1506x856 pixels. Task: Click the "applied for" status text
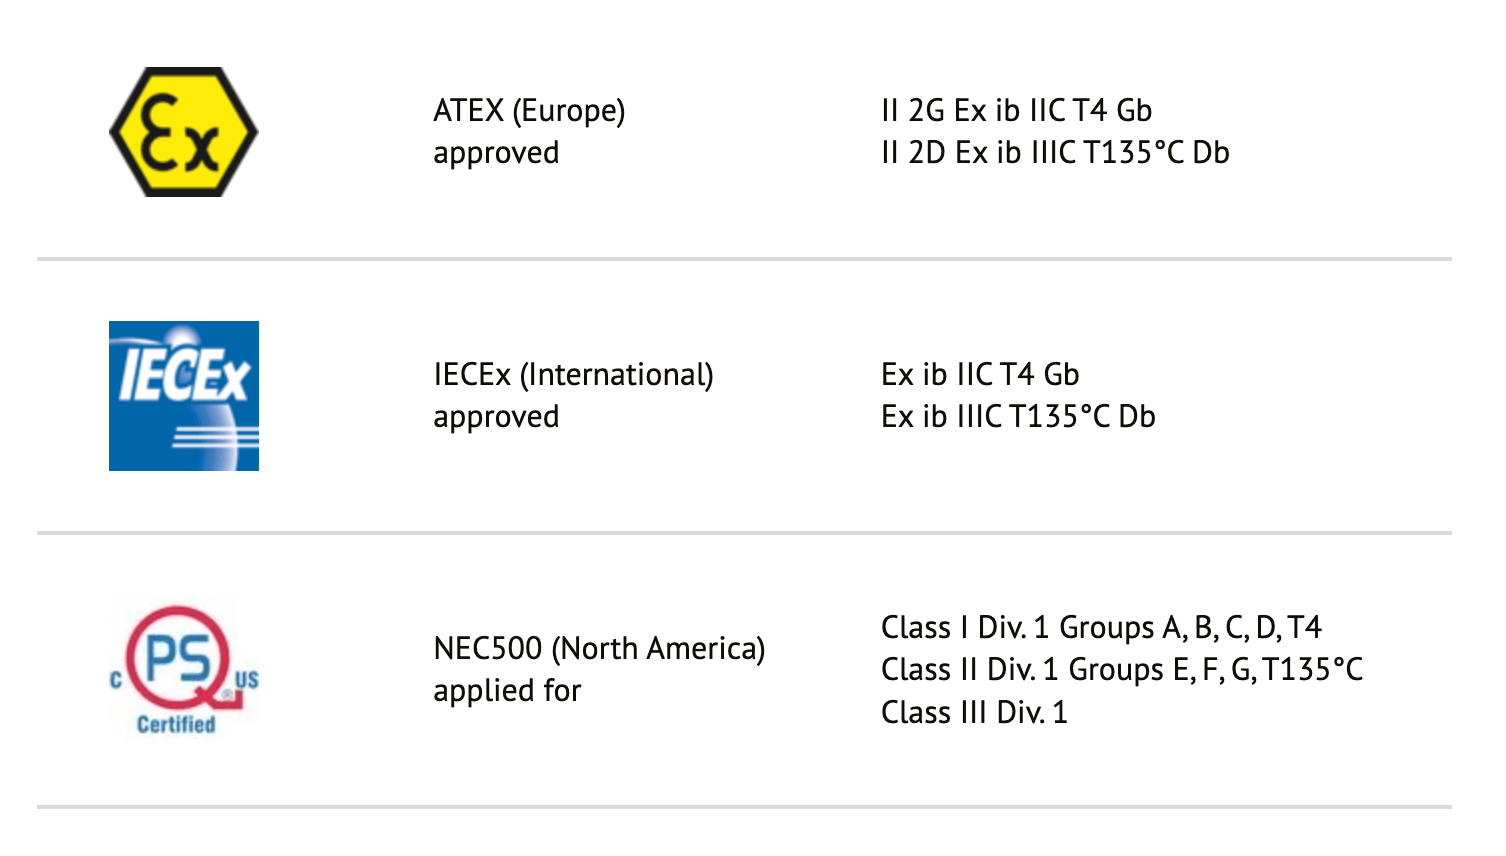point(507,691)
